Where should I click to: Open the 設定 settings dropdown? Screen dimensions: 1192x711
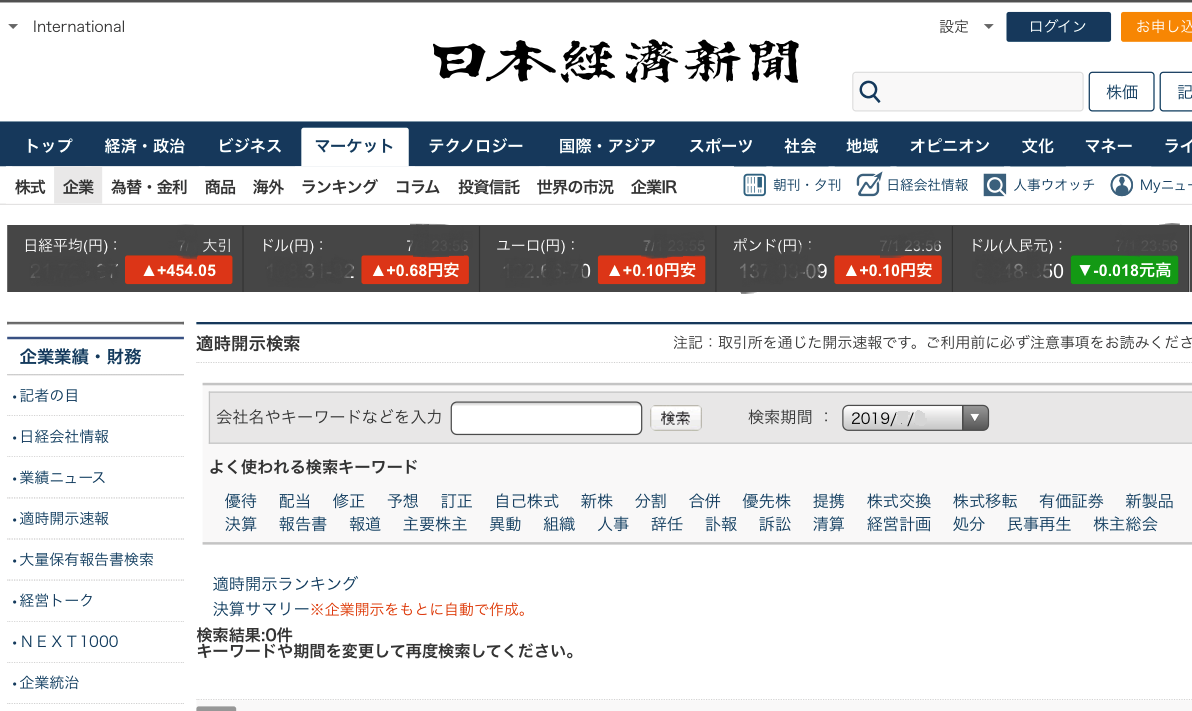click(966, 27)
